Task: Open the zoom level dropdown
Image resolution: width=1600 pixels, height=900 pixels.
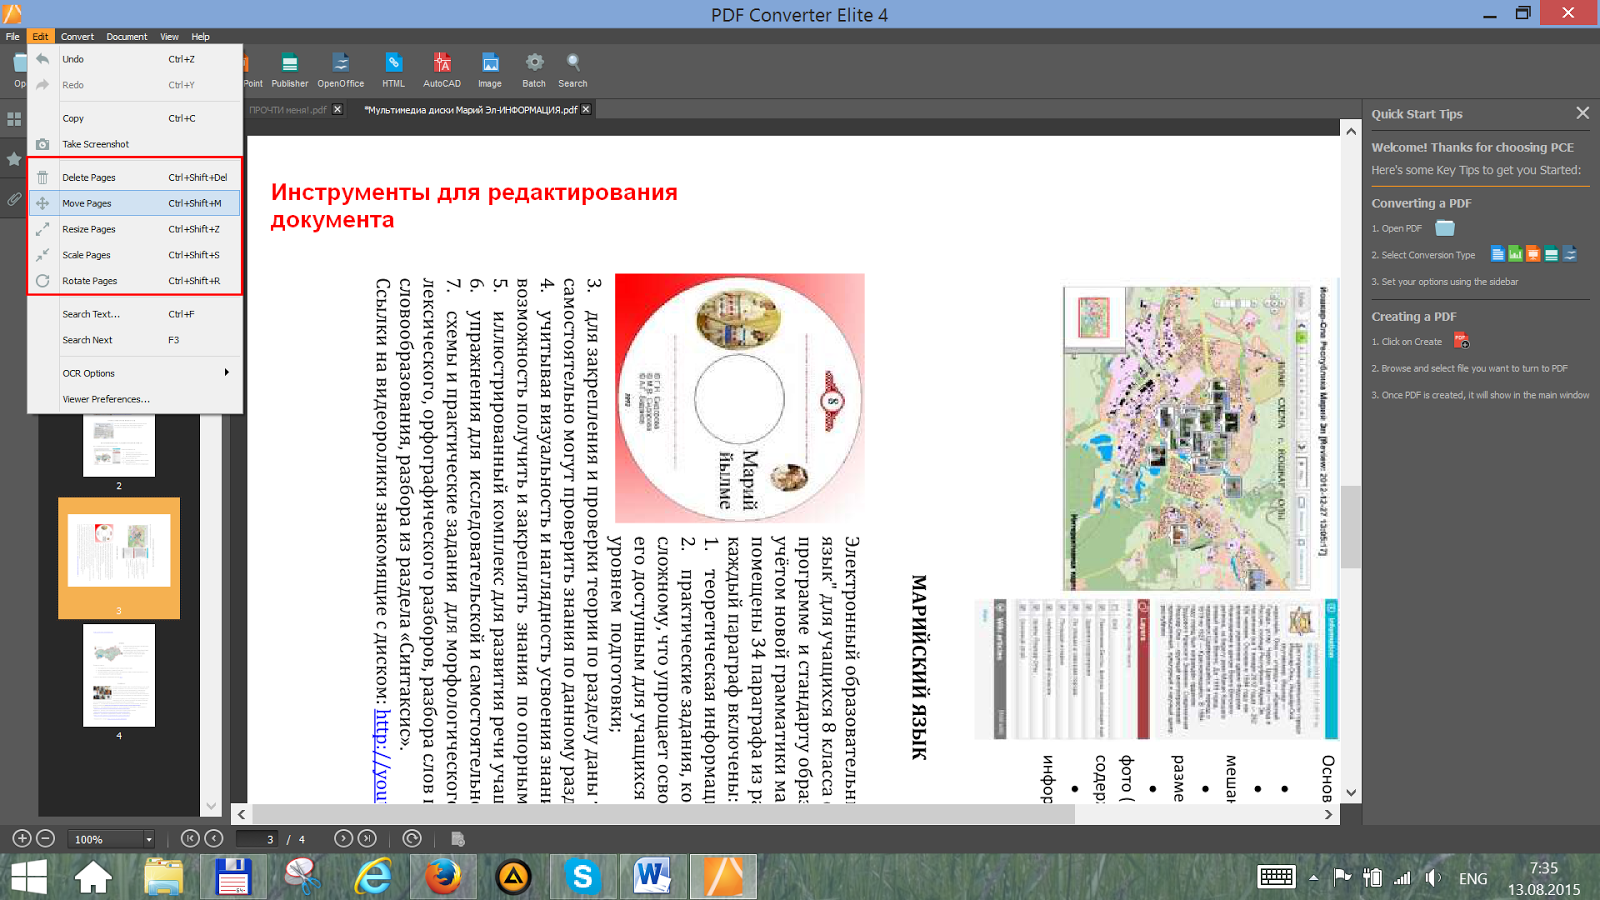Action: (149, 839)
